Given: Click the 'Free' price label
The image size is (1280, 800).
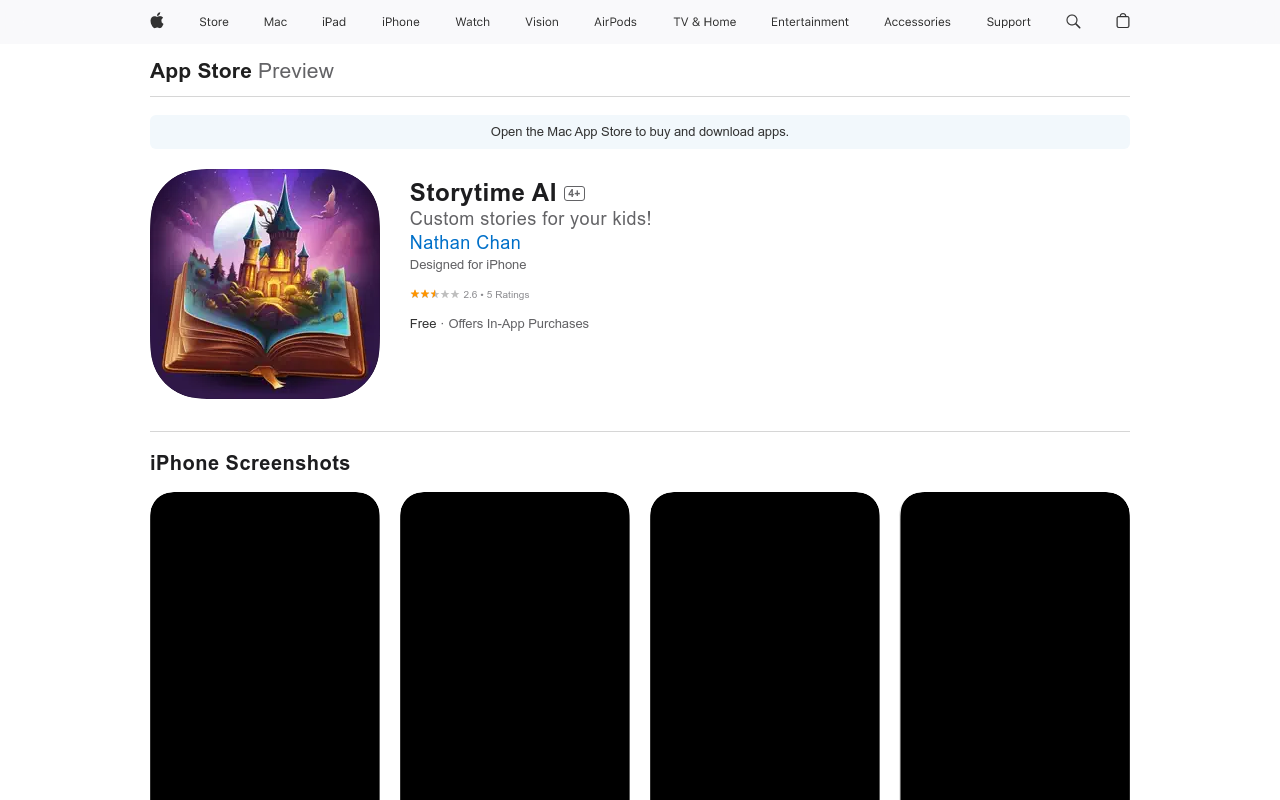Looking at the screenshot, I should [423, 324].
